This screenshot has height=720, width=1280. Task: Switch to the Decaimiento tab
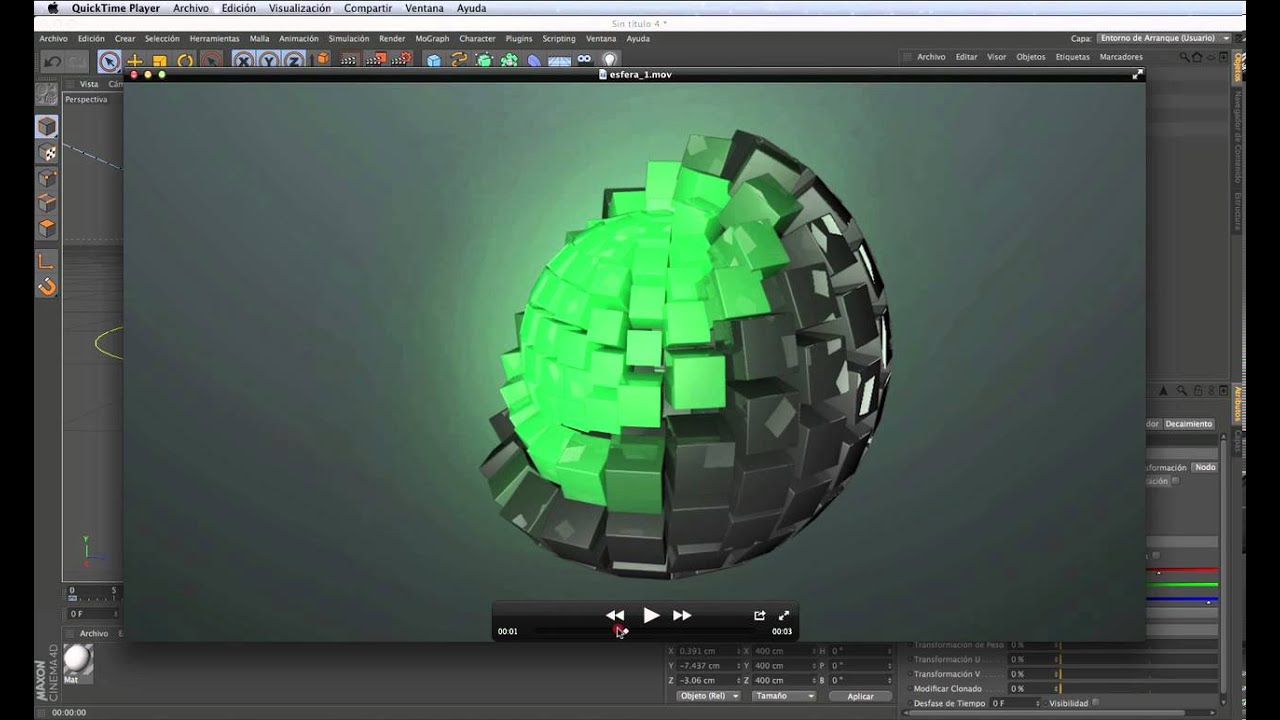[1188, 424]
